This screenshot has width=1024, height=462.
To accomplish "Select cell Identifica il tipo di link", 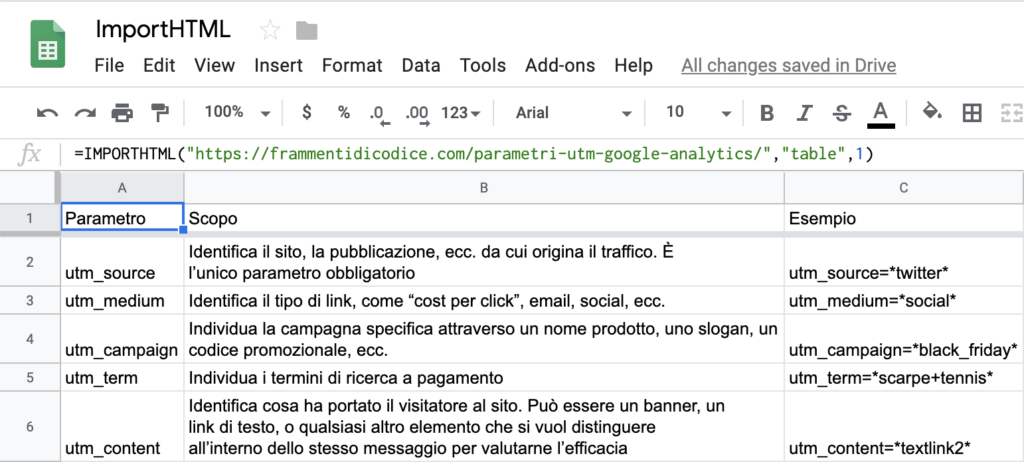I will (x=484, y=301).
